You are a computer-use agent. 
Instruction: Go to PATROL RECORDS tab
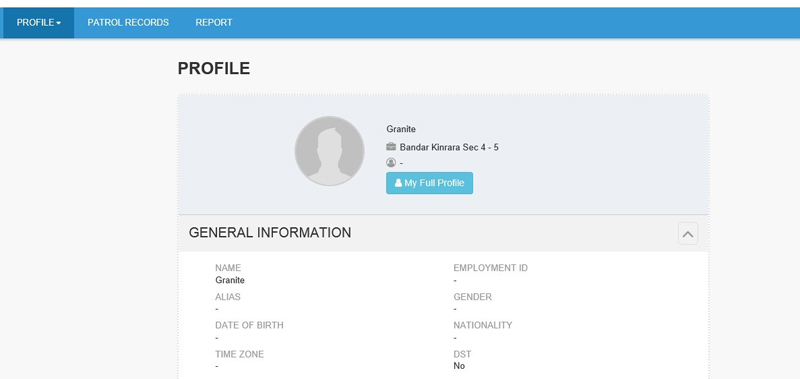point(128,22)
